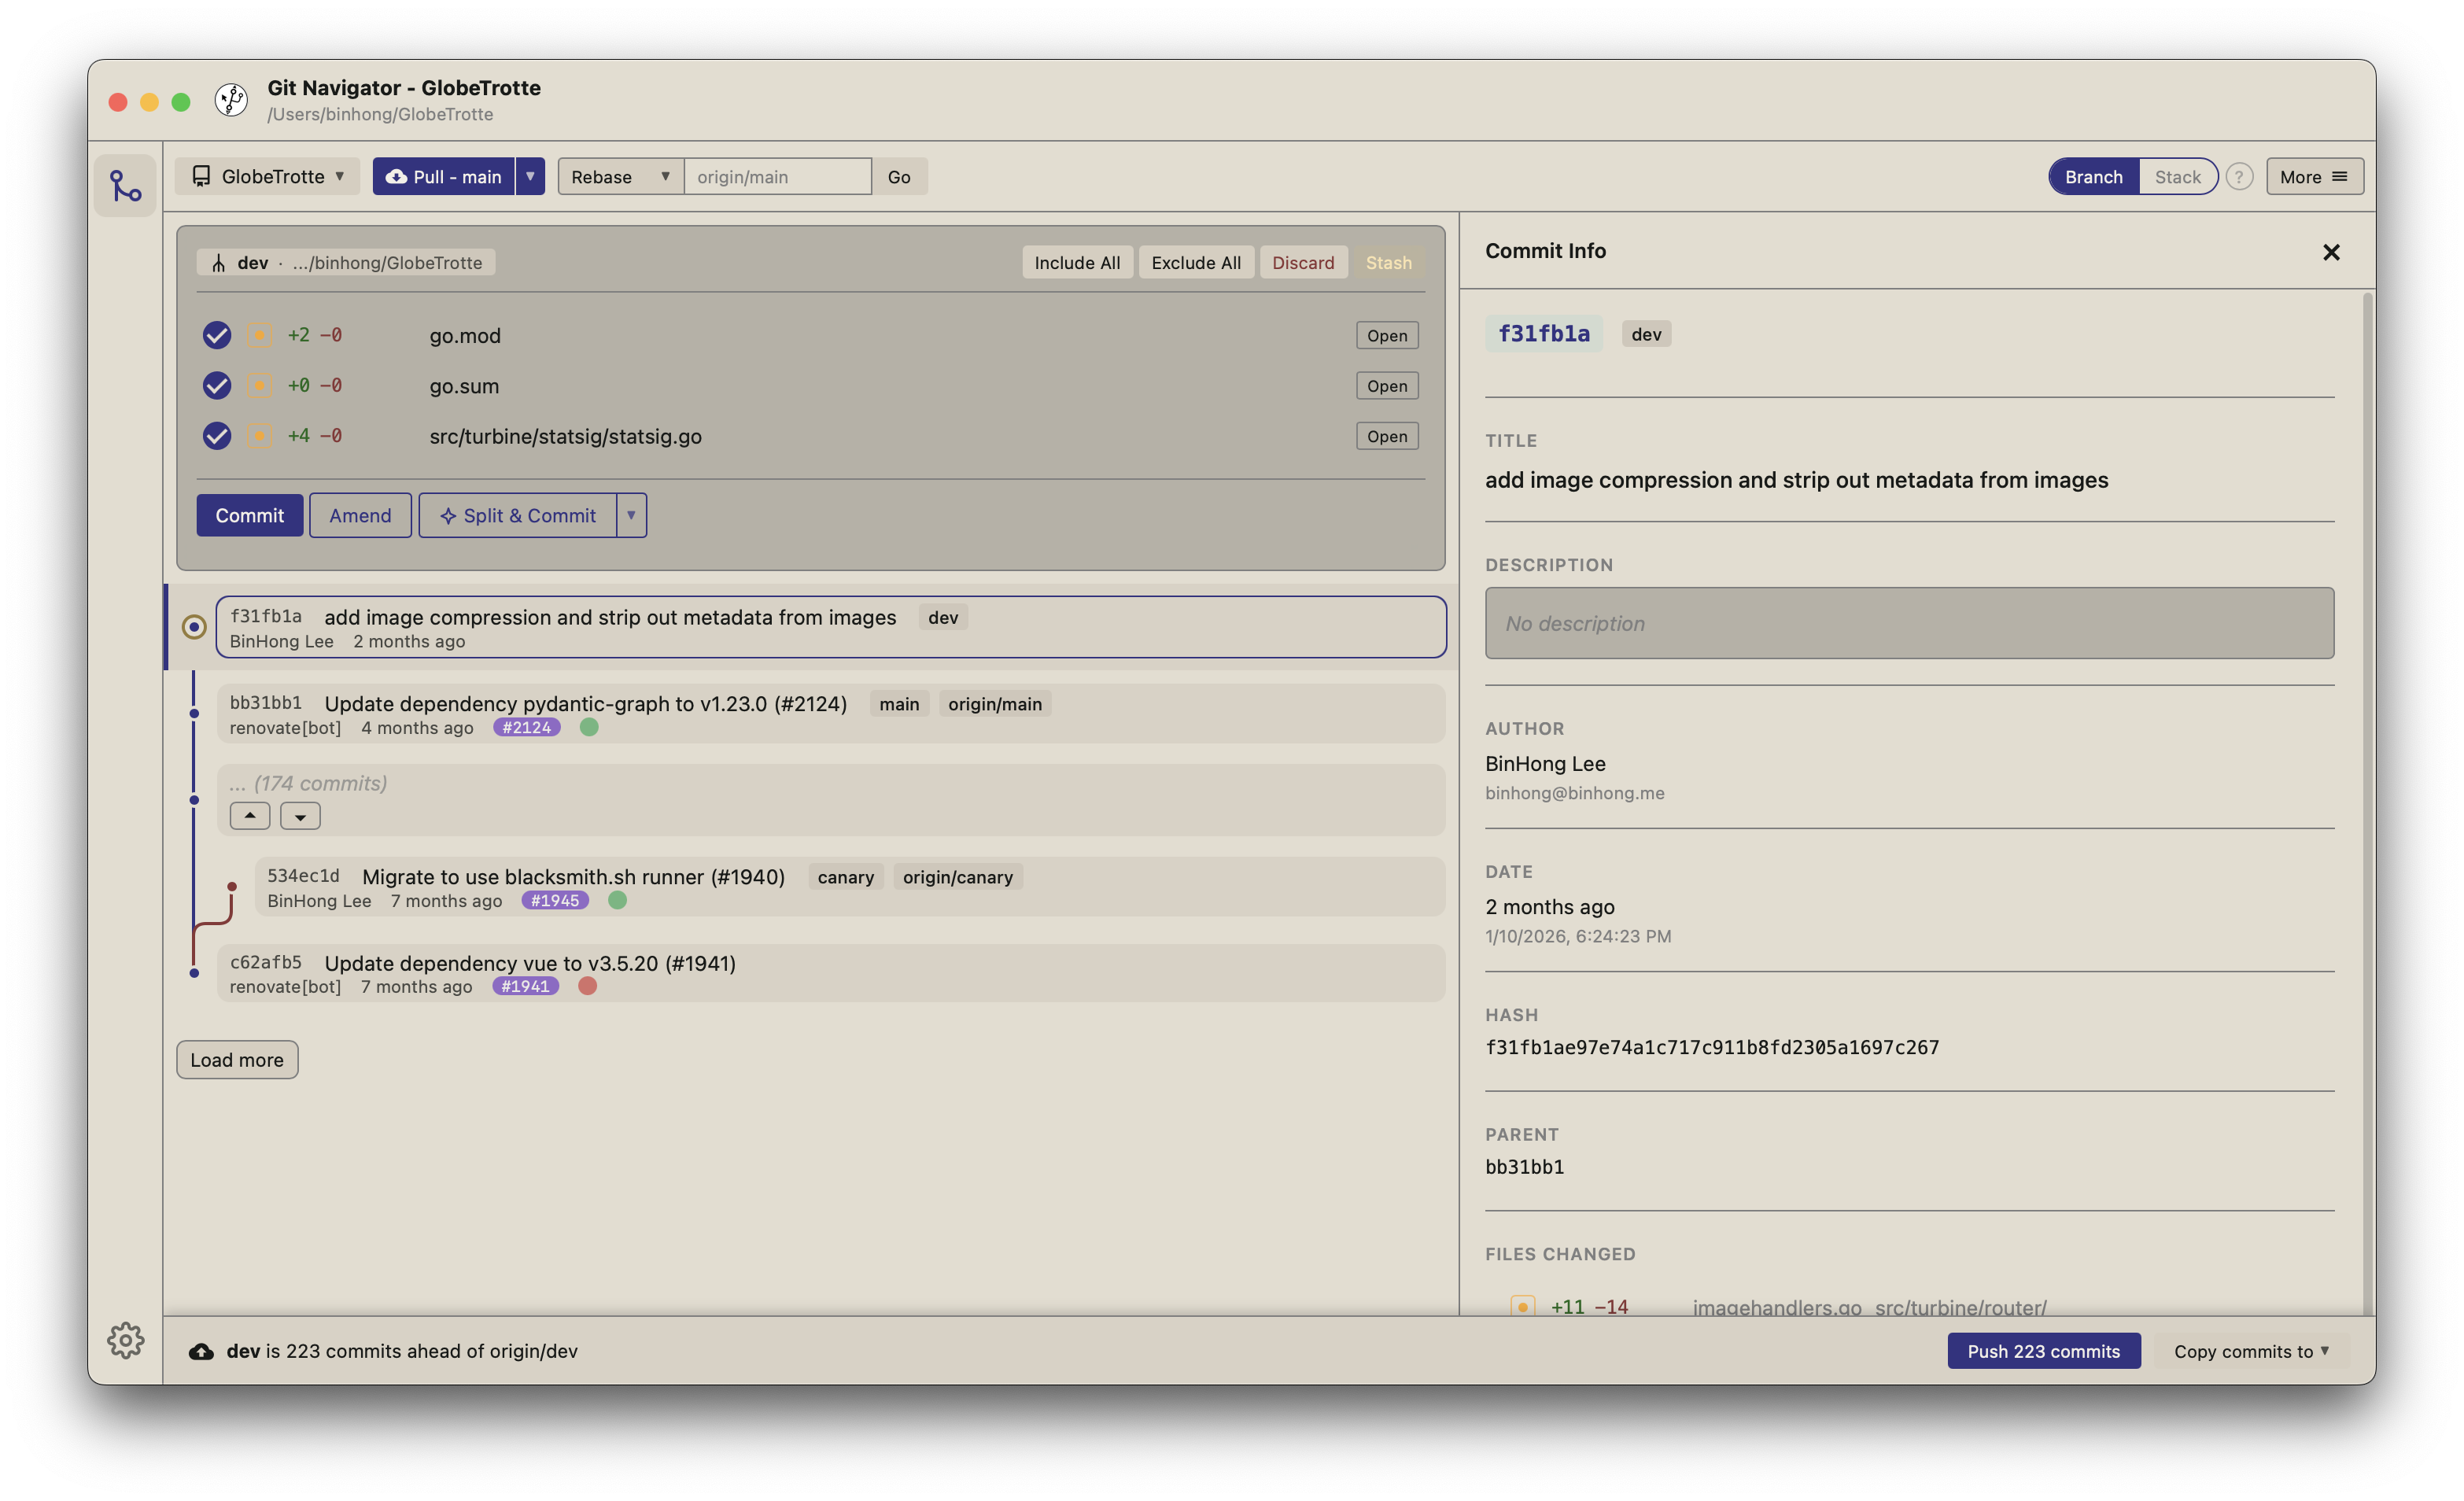
Task: Click the modified status dot next to go.mod
Action: [259, 335]
